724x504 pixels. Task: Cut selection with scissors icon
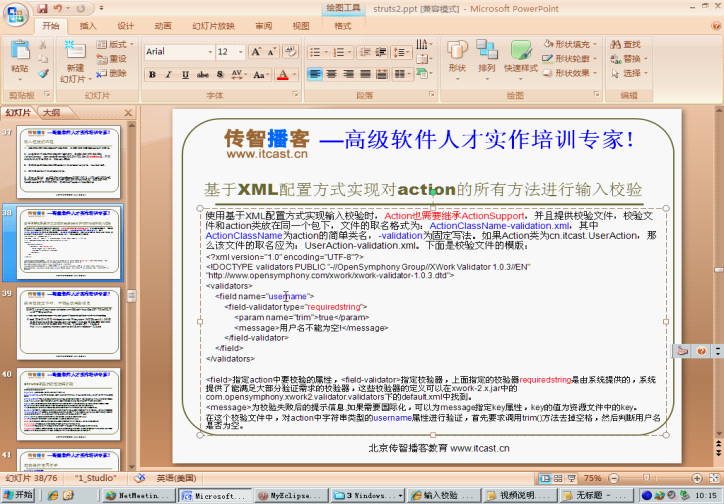coord(42,45)
